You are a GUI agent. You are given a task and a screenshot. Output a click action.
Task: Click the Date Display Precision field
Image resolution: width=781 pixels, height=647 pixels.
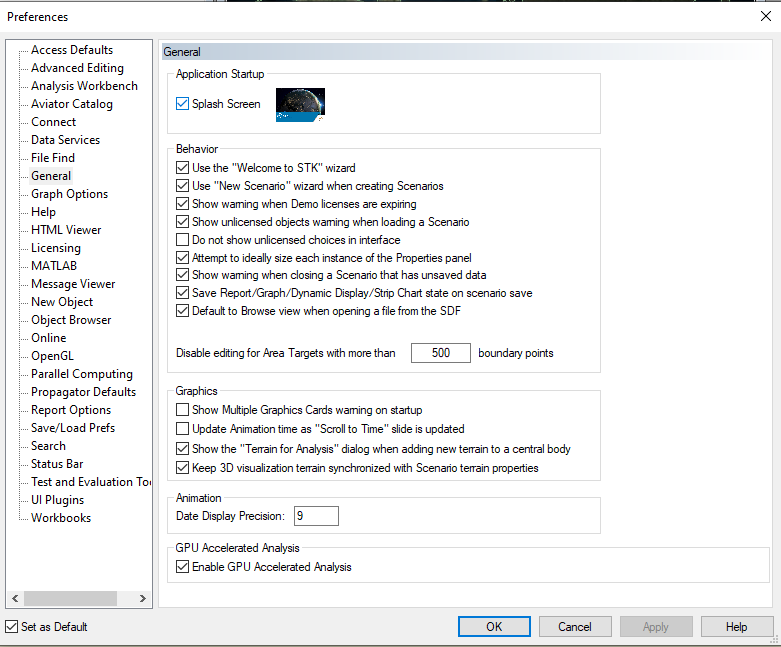[316, 516]
